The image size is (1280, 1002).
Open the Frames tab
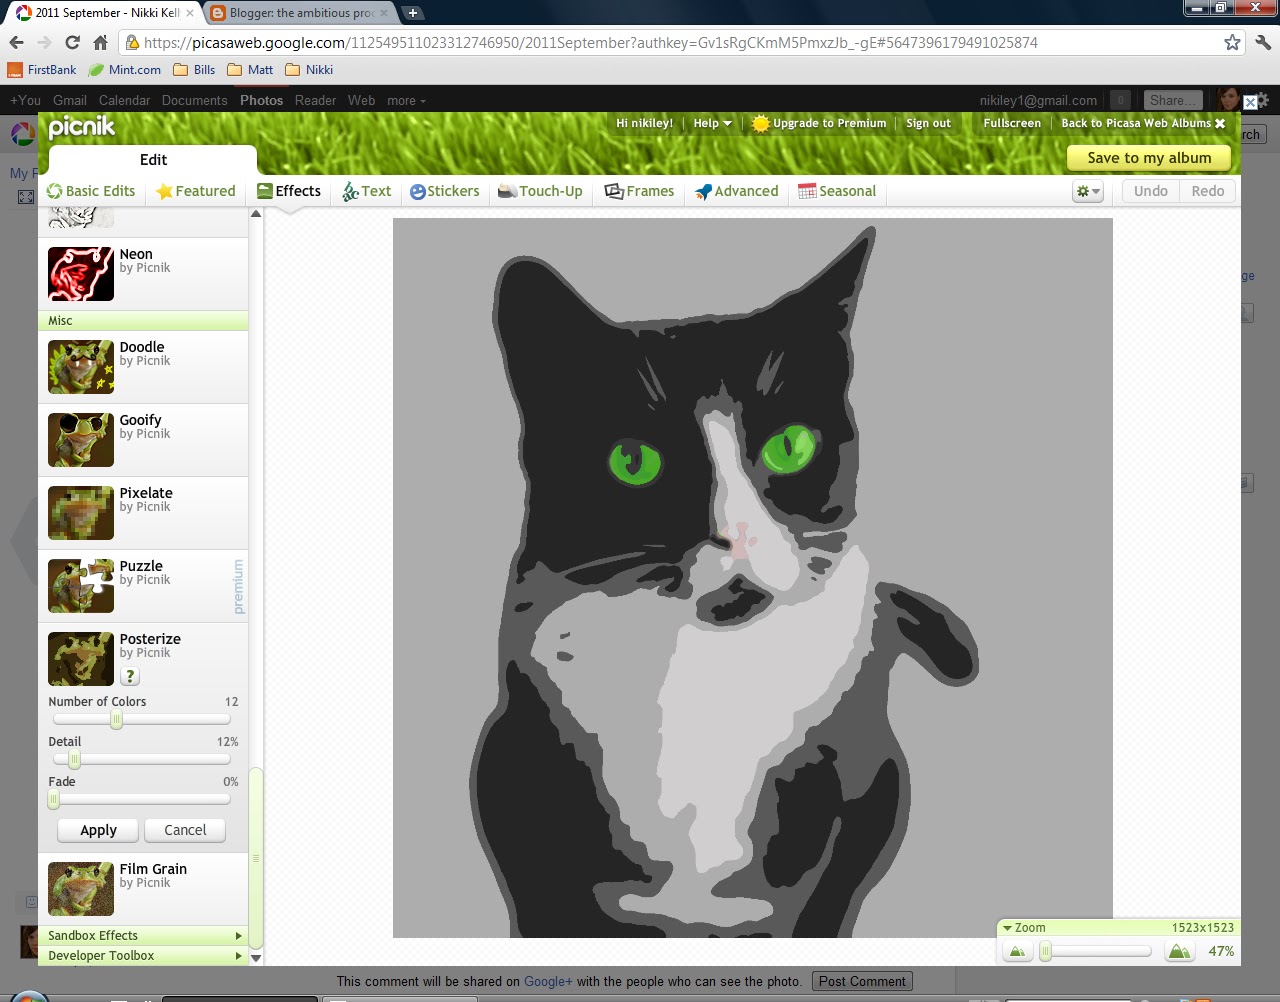[x=640, y=191]
